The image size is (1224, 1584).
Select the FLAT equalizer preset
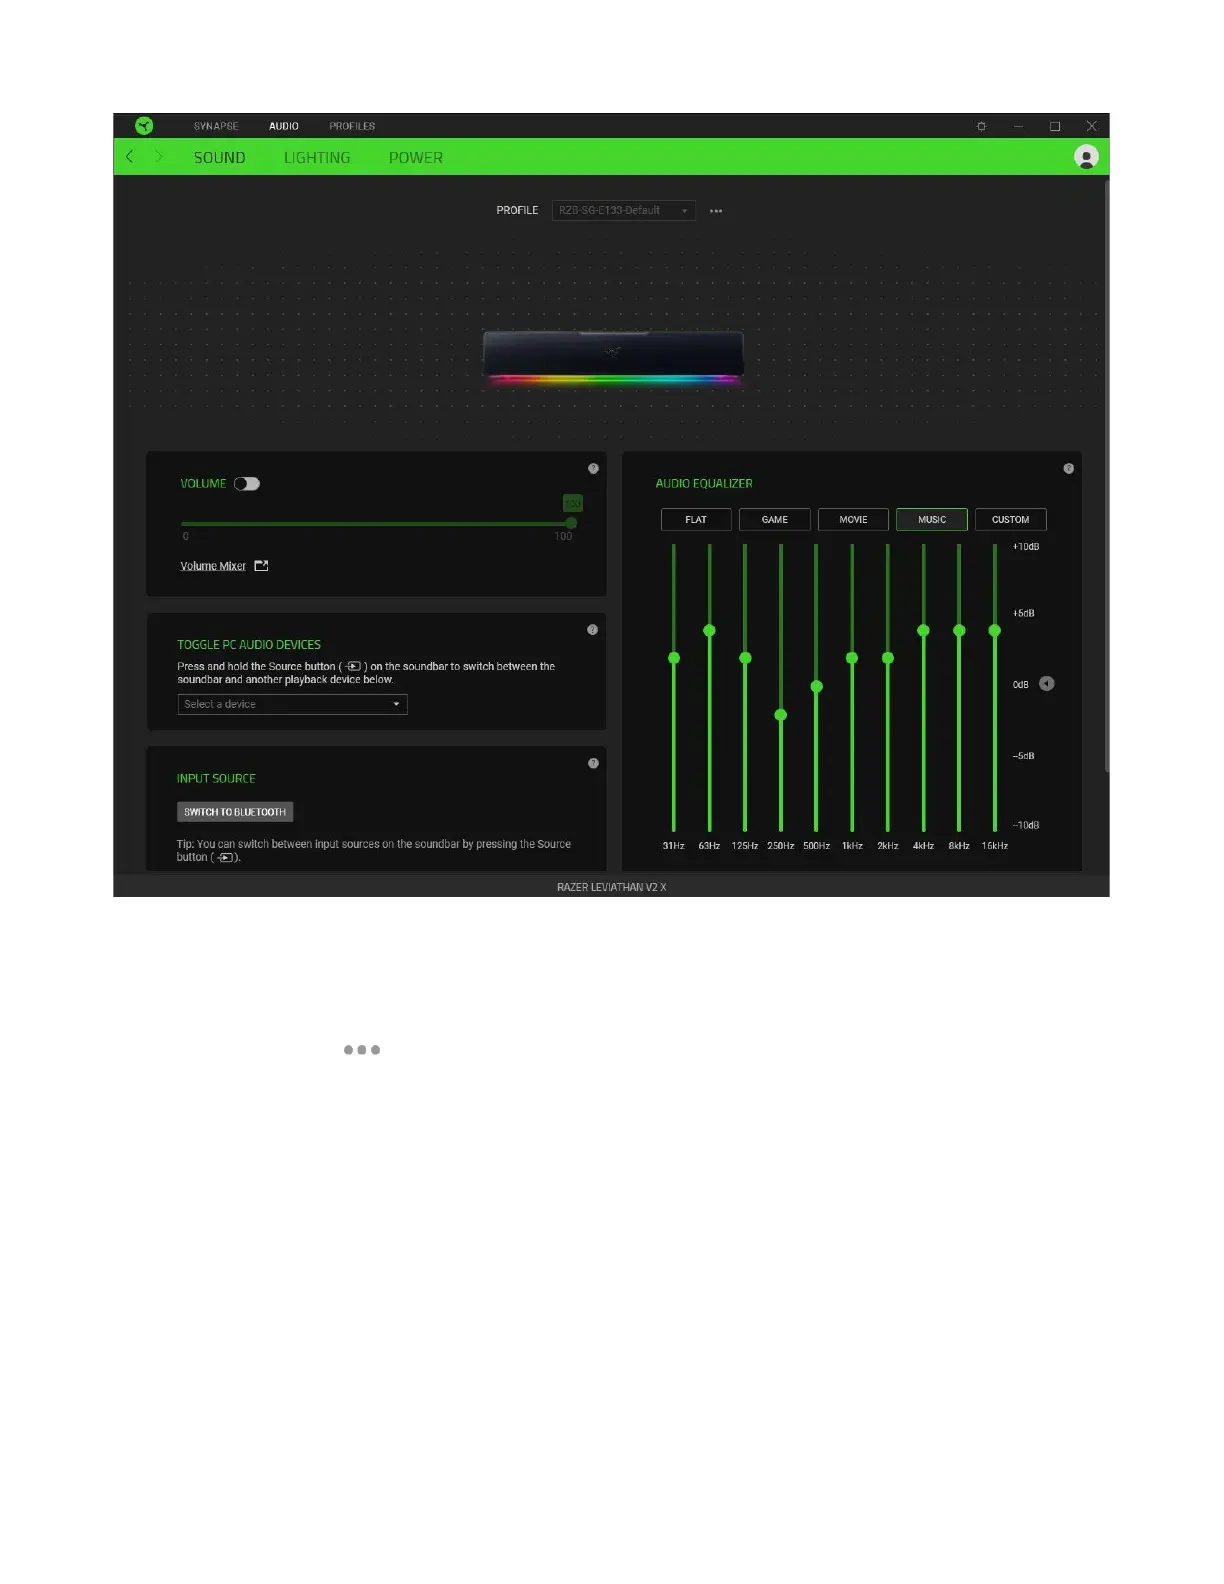point(696,520)
